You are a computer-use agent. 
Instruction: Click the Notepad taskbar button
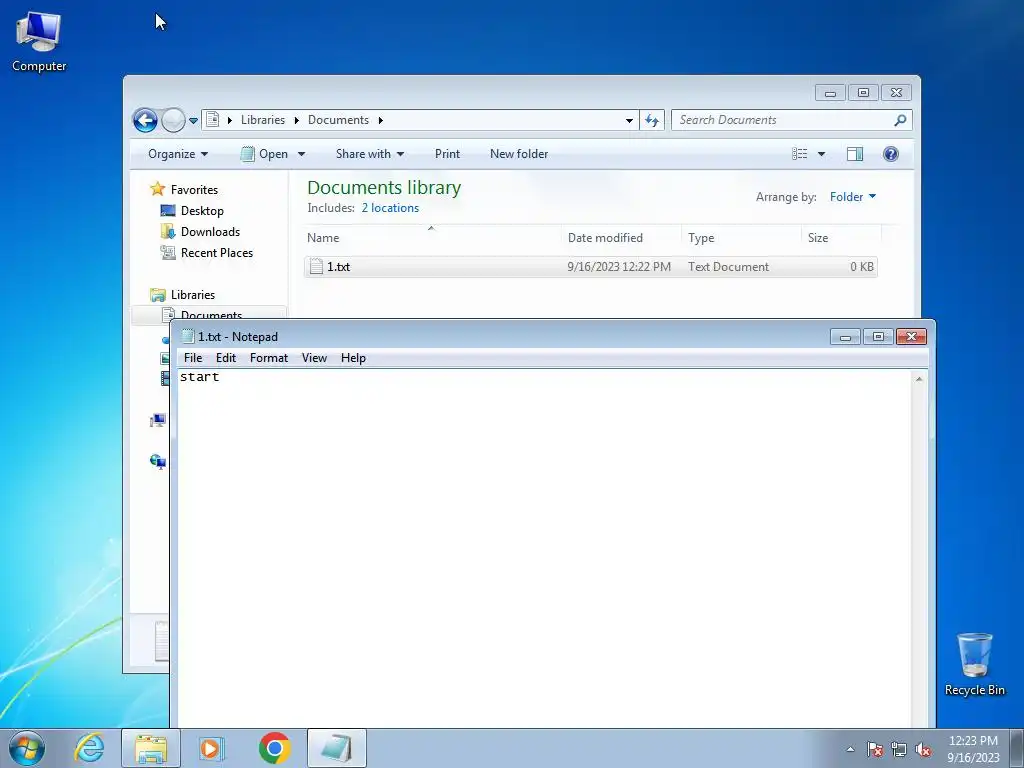pyautogui.click(x=336, y=748)
